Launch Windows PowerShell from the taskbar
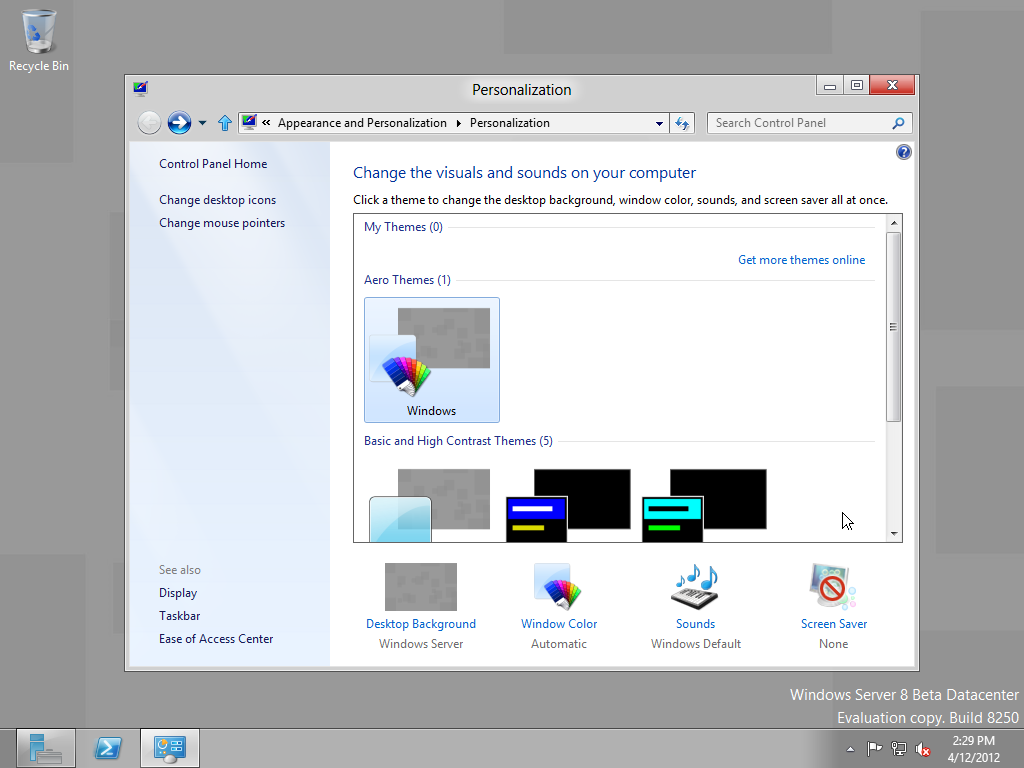Screen dimensions: 1024x768 coord(108,748)
